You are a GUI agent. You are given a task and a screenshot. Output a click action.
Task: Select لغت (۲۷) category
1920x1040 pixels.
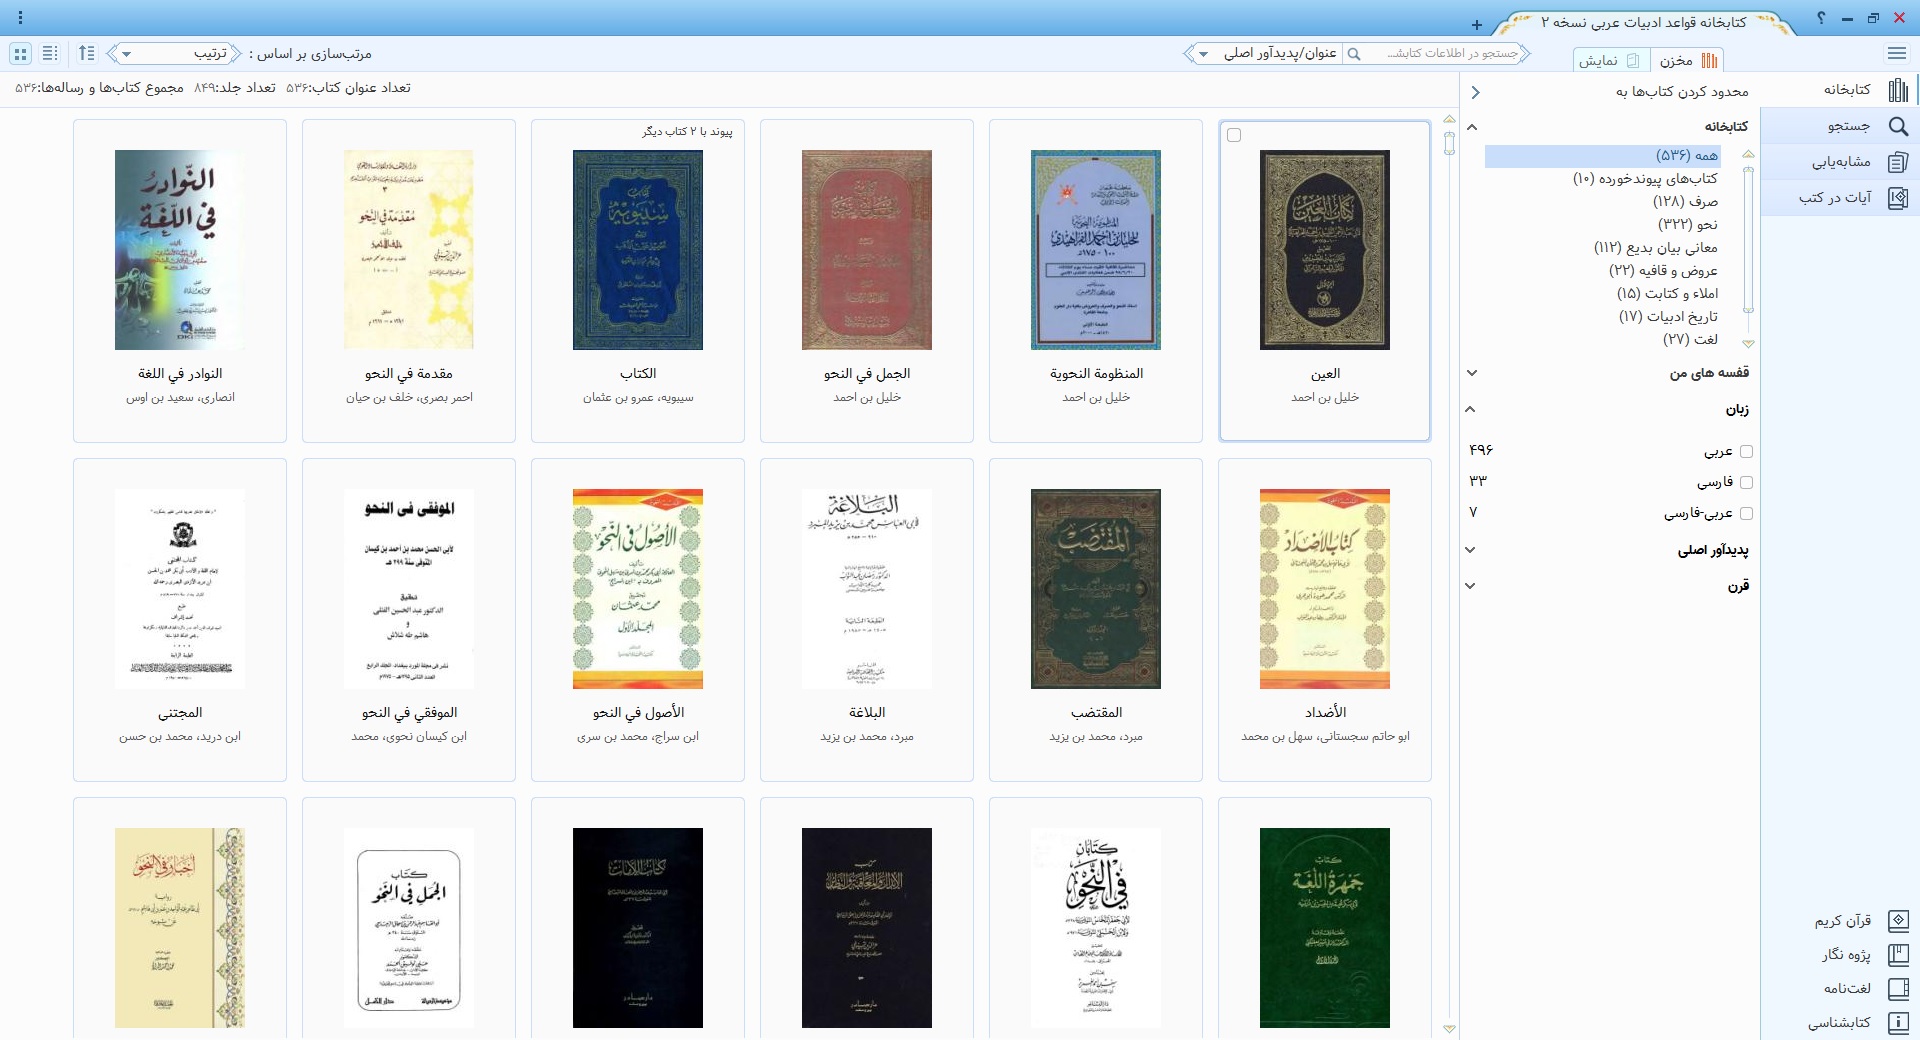pos(1690,339)
